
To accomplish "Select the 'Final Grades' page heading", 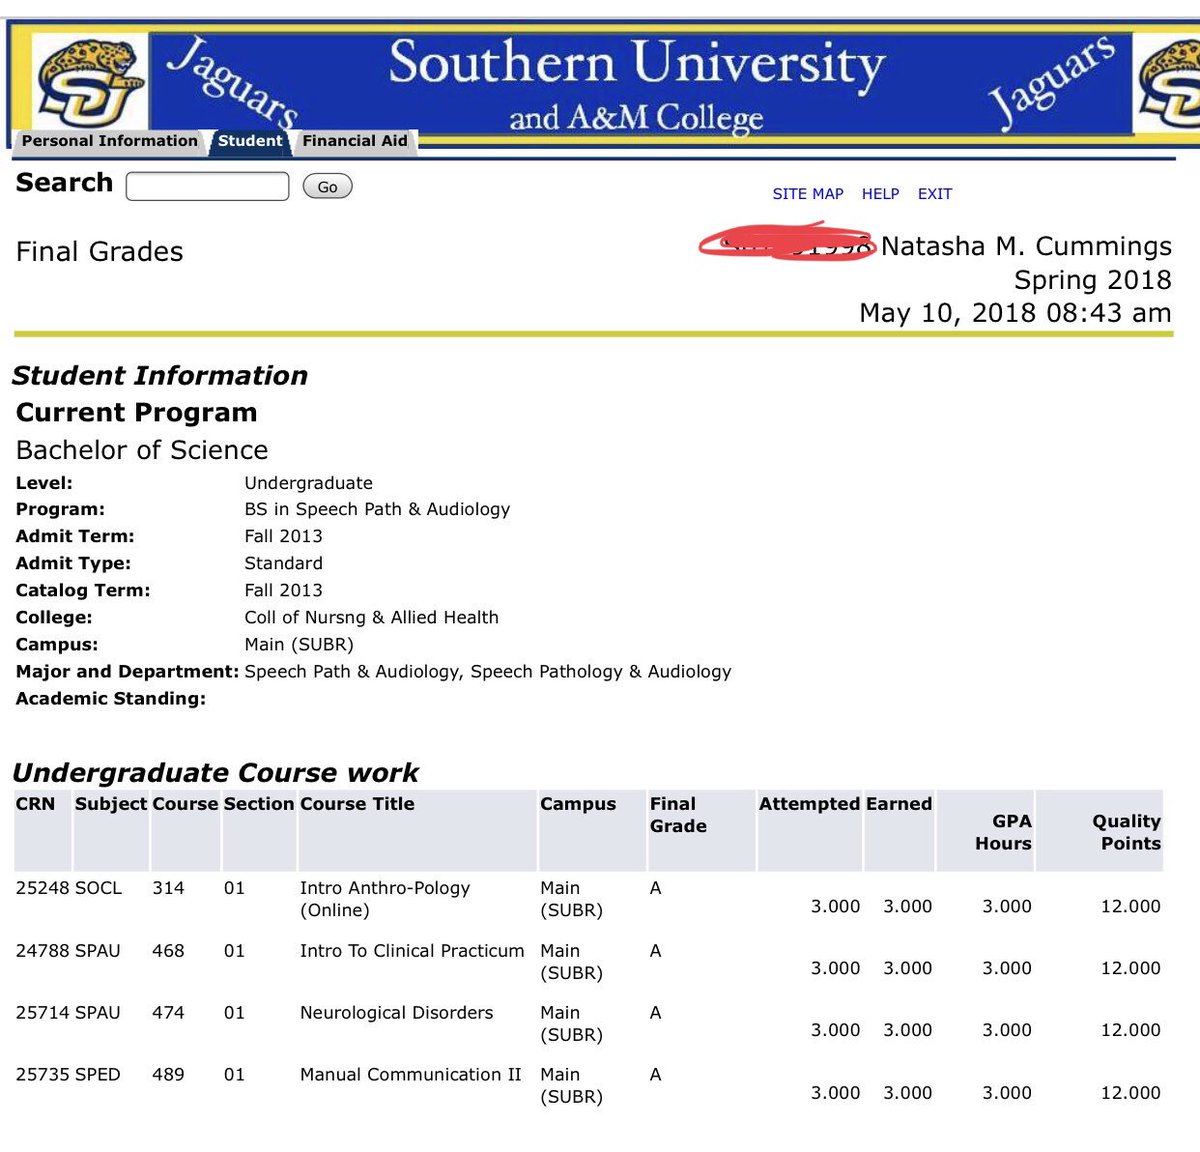I will click(99, 252).
